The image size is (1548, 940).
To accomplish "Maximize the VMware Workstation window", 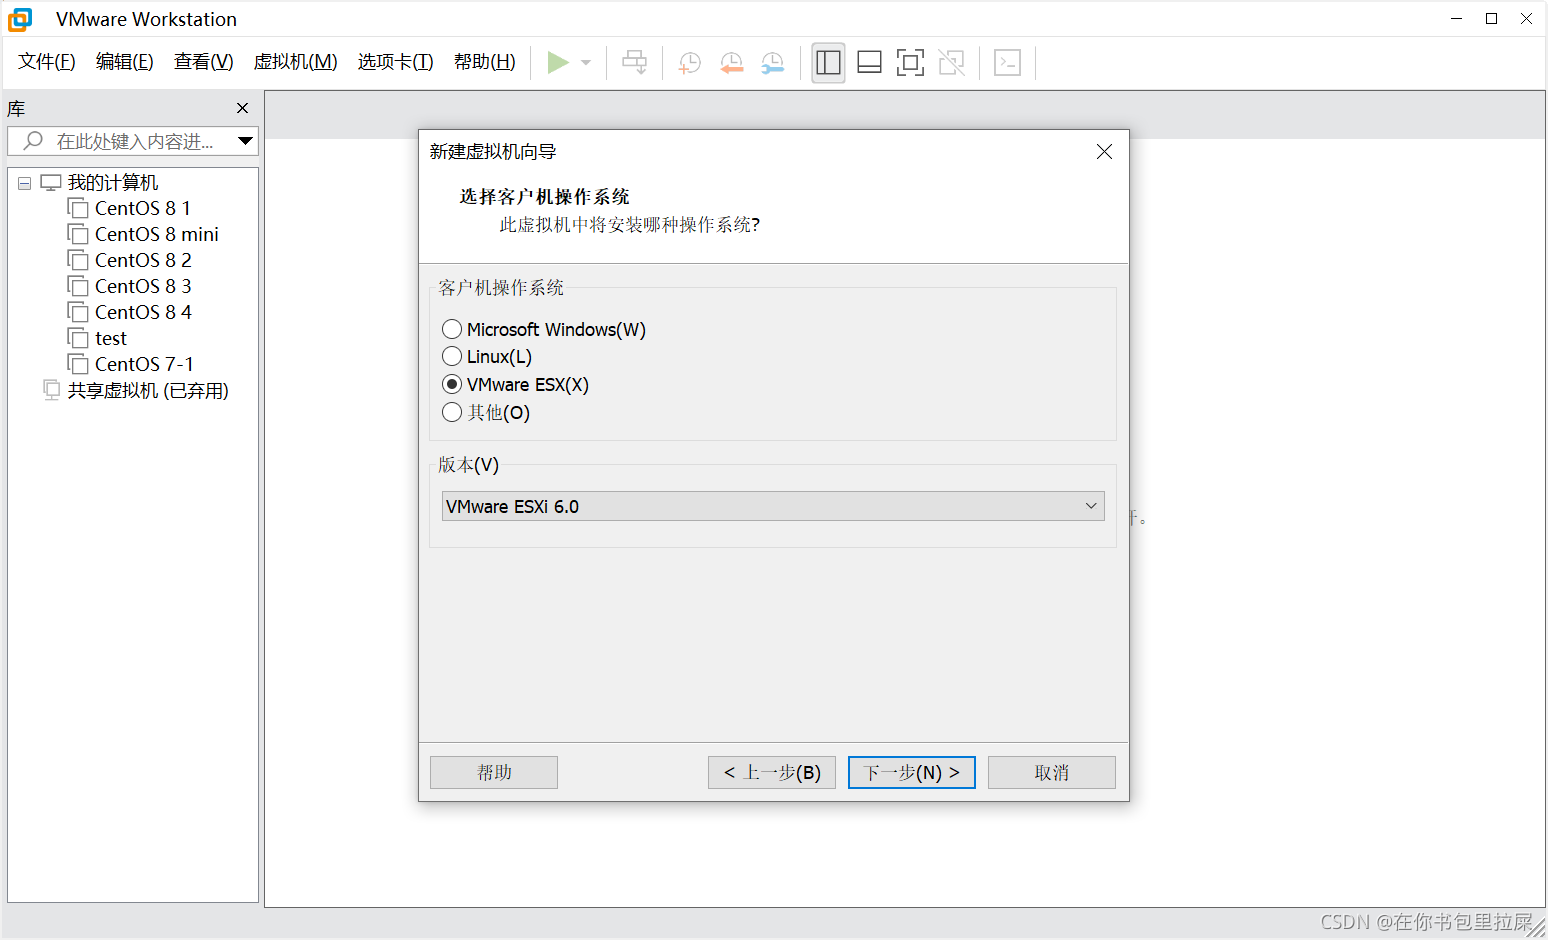I will (x=1491, y=19).
